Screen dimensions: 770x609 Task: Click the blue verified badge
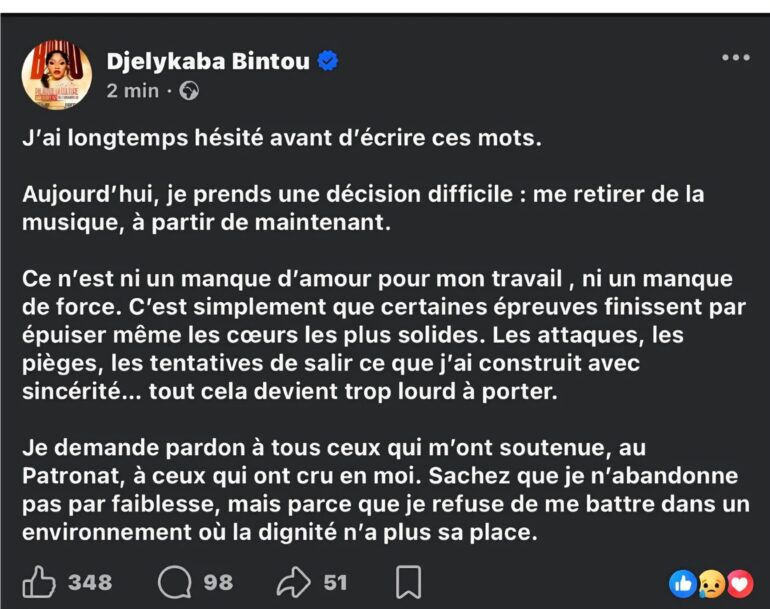[328, 62]
